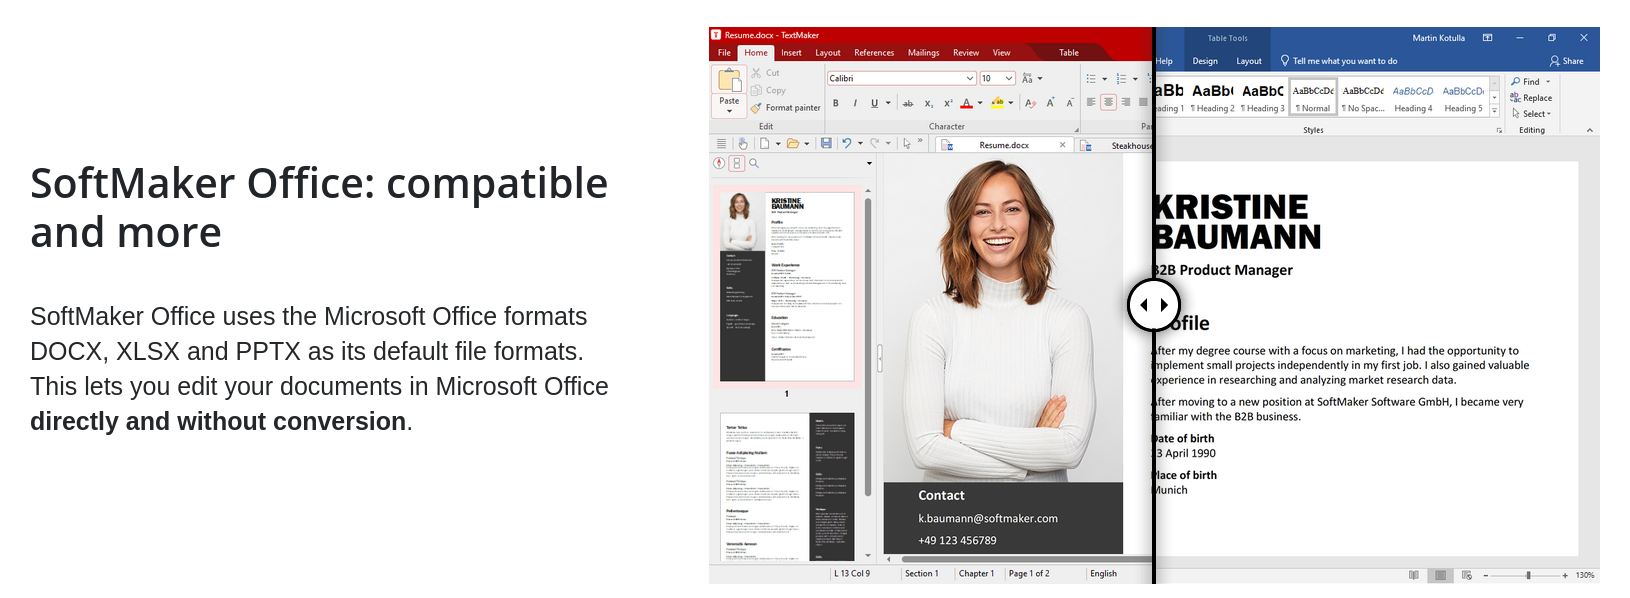The height and width of the screenshot is (598, 1630).
Task: Decrease font size with the A minus icon
Action: coord(1069,103)
